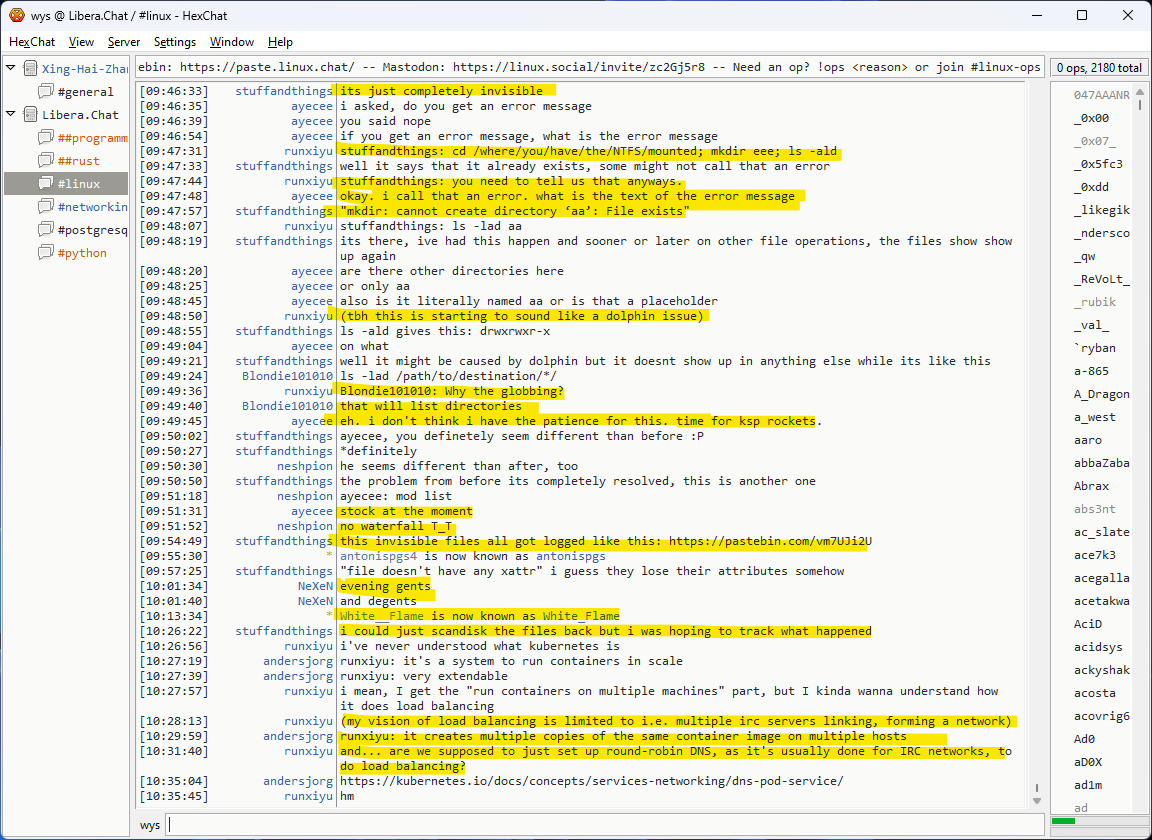Viewport: 1152px width, 840px height.
Task: Click the #python channel chat icon
Action: (x=46, y=253)
